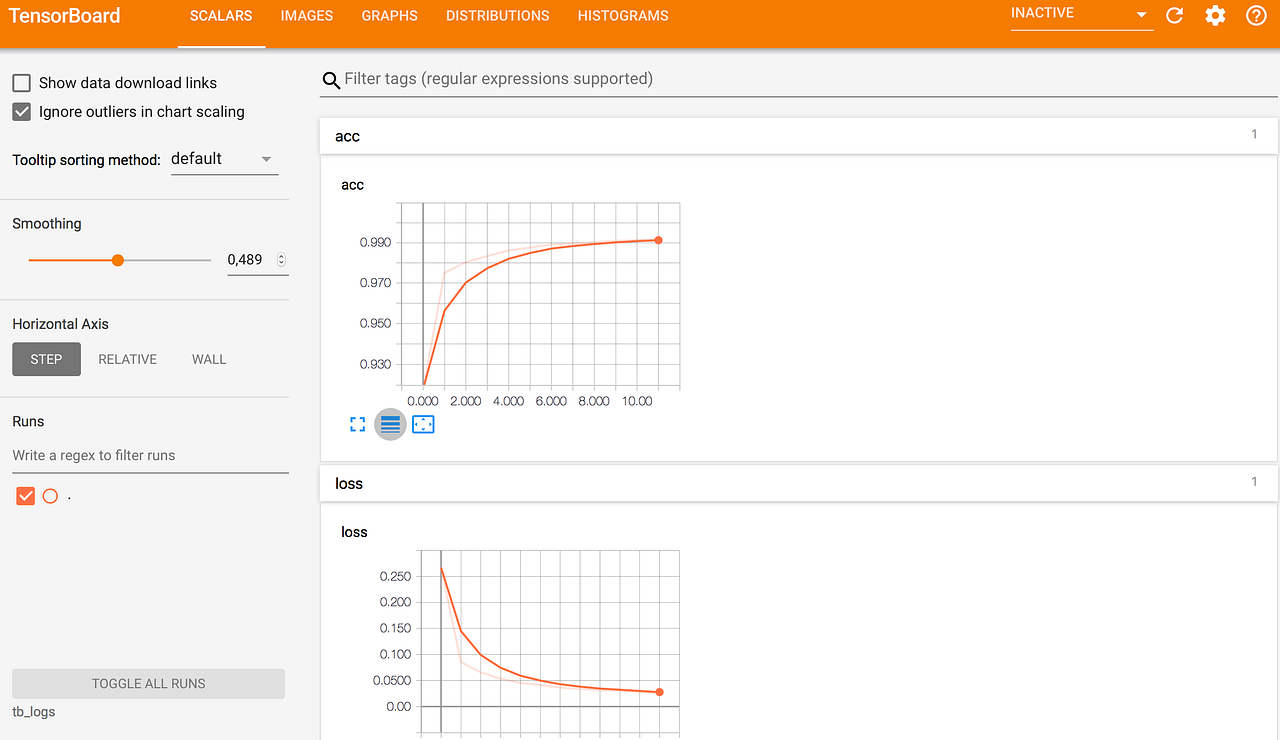This screenshot has width=1280, height=740.
Task: Open the Tooltip sorting method dropdown
Action: pyautogui.click(x=222, y=158)
